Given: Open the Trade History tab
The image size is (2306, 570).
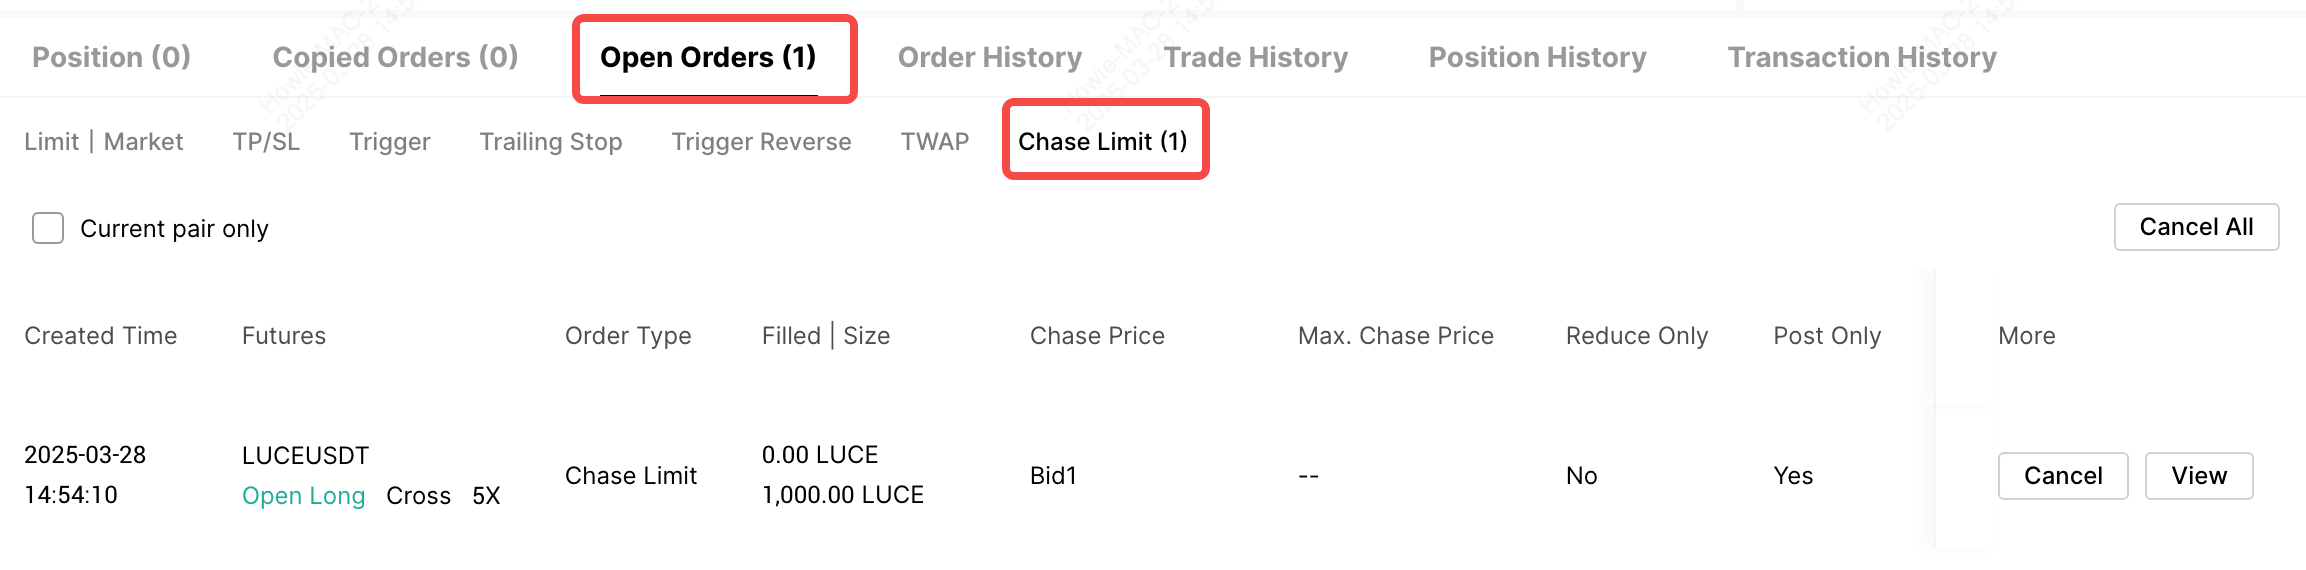Looking at the screenshot, I should [x=1255, y=57].
